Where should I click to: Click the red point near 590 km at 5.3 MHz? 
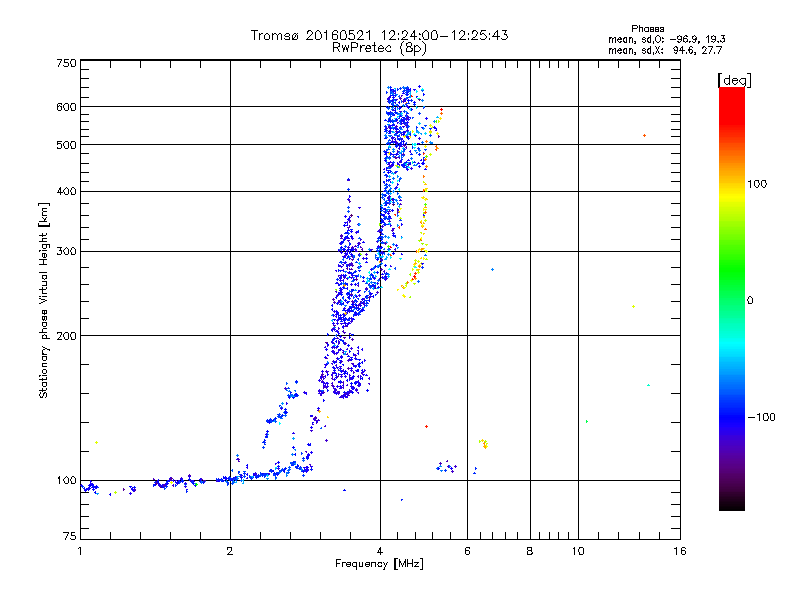coord(441,110)
